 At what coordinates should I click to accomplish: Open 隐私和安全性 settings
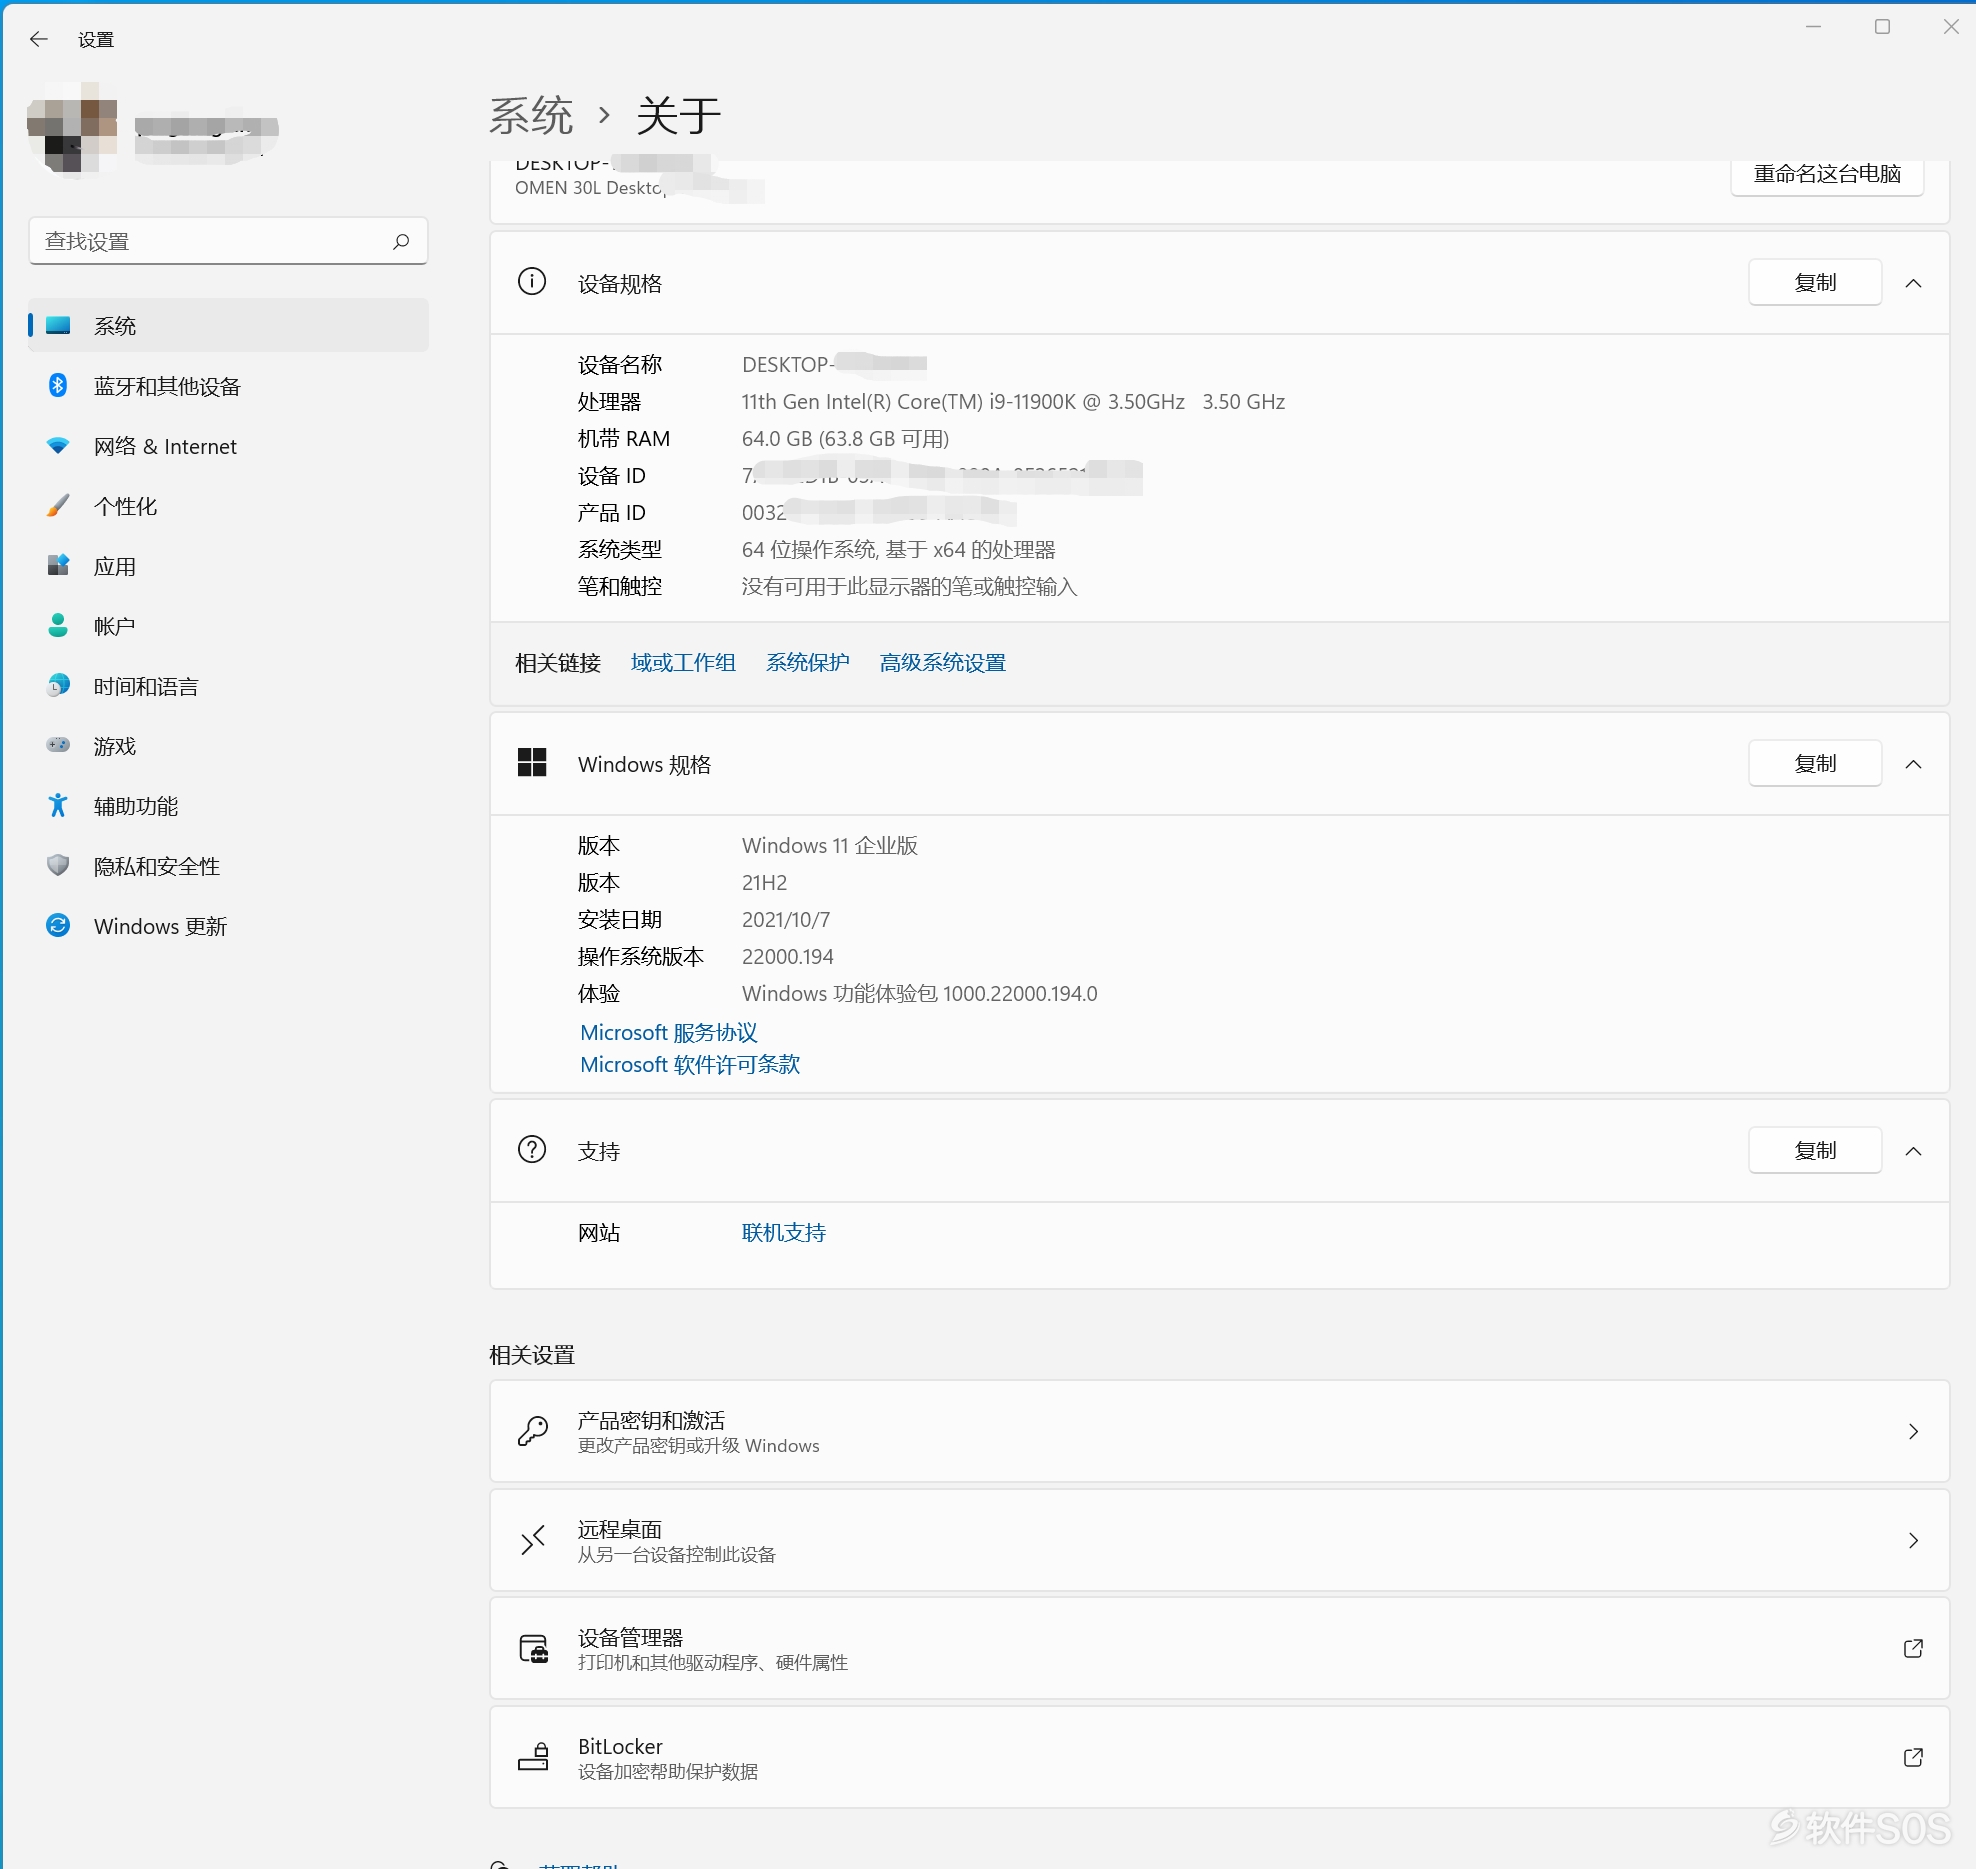228,865
